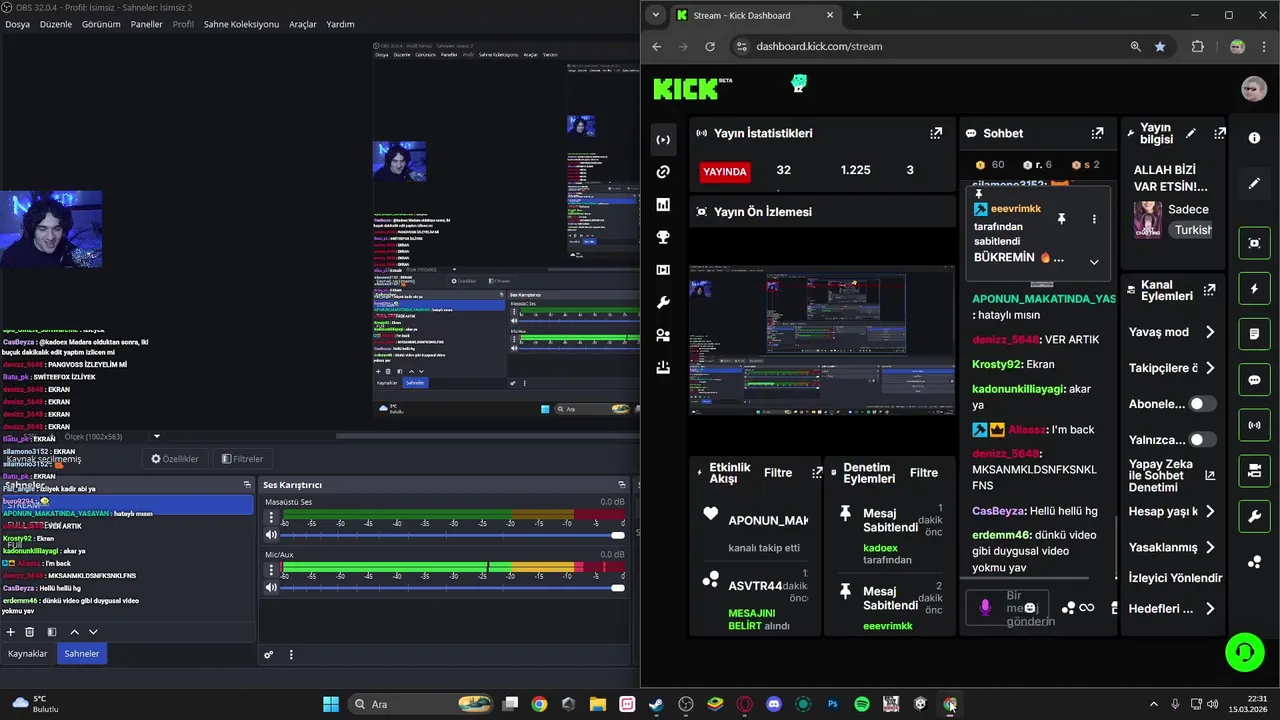1280x720 pixels.
Task: Open the link icon in Kick sidebar
Action: coord(663,172)
